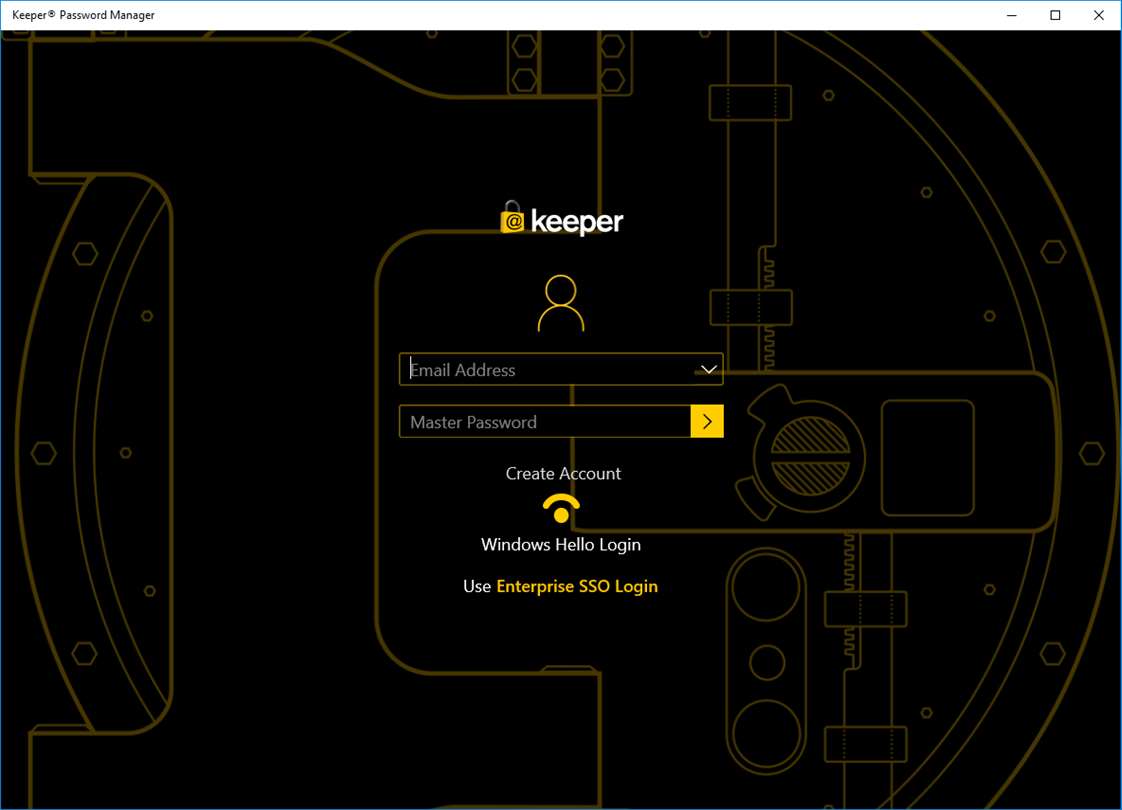Focus the Master Password field
Screen dimensions: 1122x810
[545, 421]
